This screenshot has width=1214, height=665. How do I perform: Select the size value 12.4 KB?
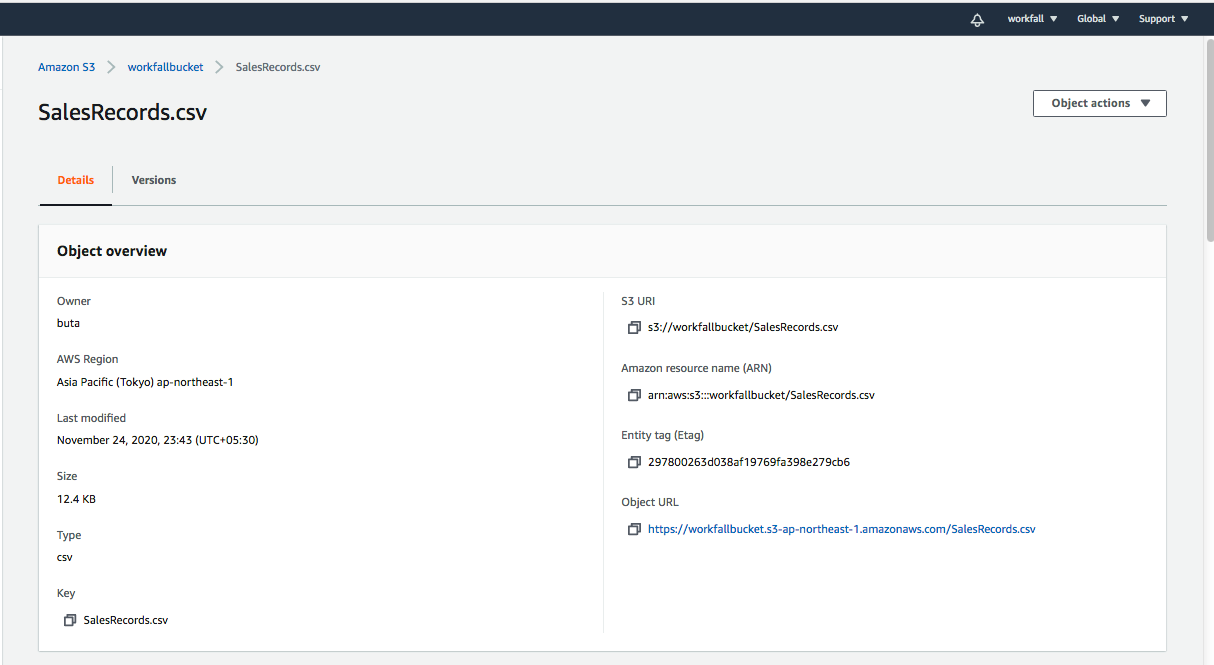76,499
